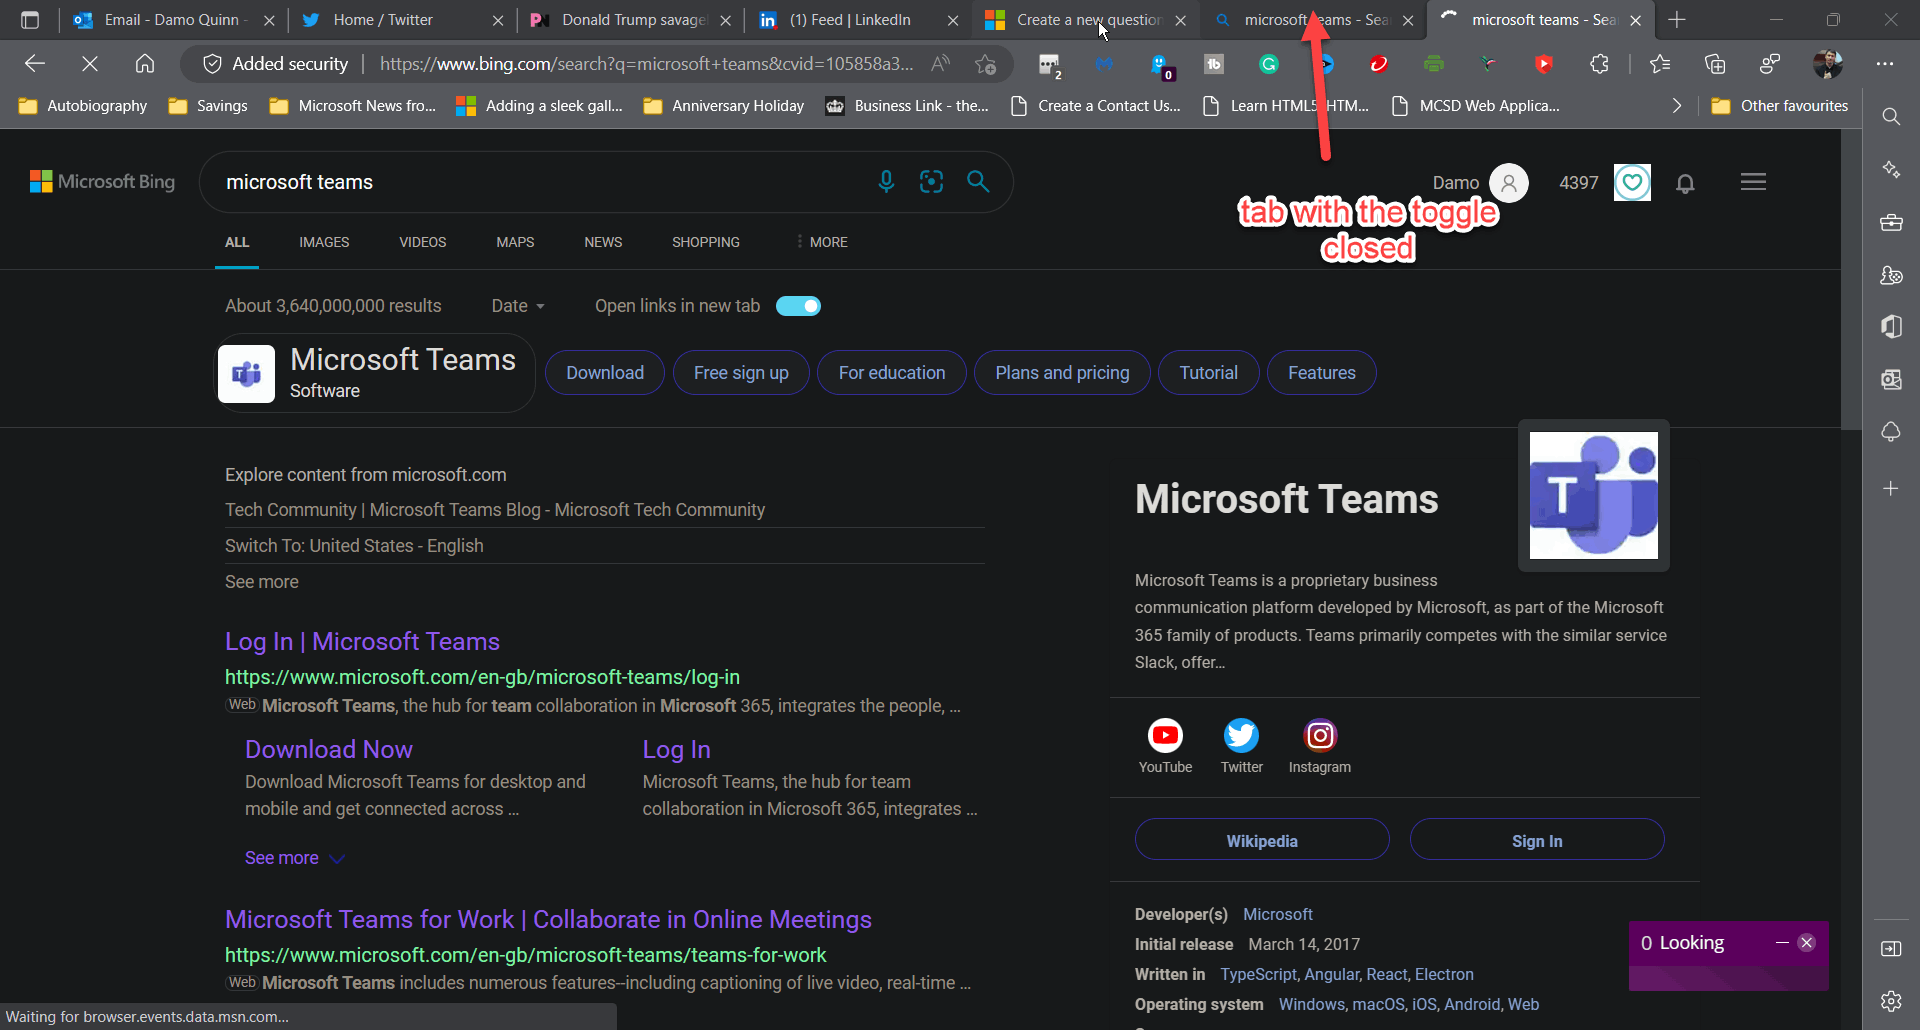Expand the See more chevron under Log In

click(x=338, y=858)
